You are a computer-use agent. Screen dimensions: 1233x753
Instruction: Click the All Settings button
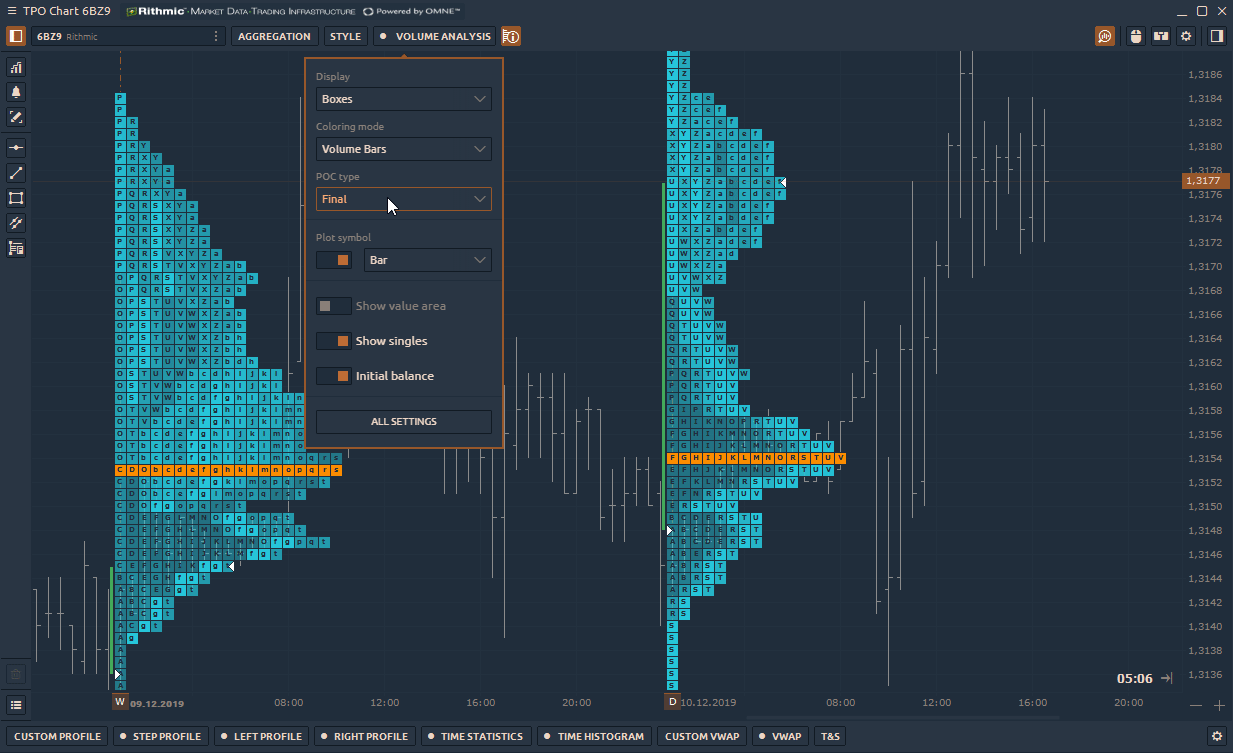pos(403,422)
